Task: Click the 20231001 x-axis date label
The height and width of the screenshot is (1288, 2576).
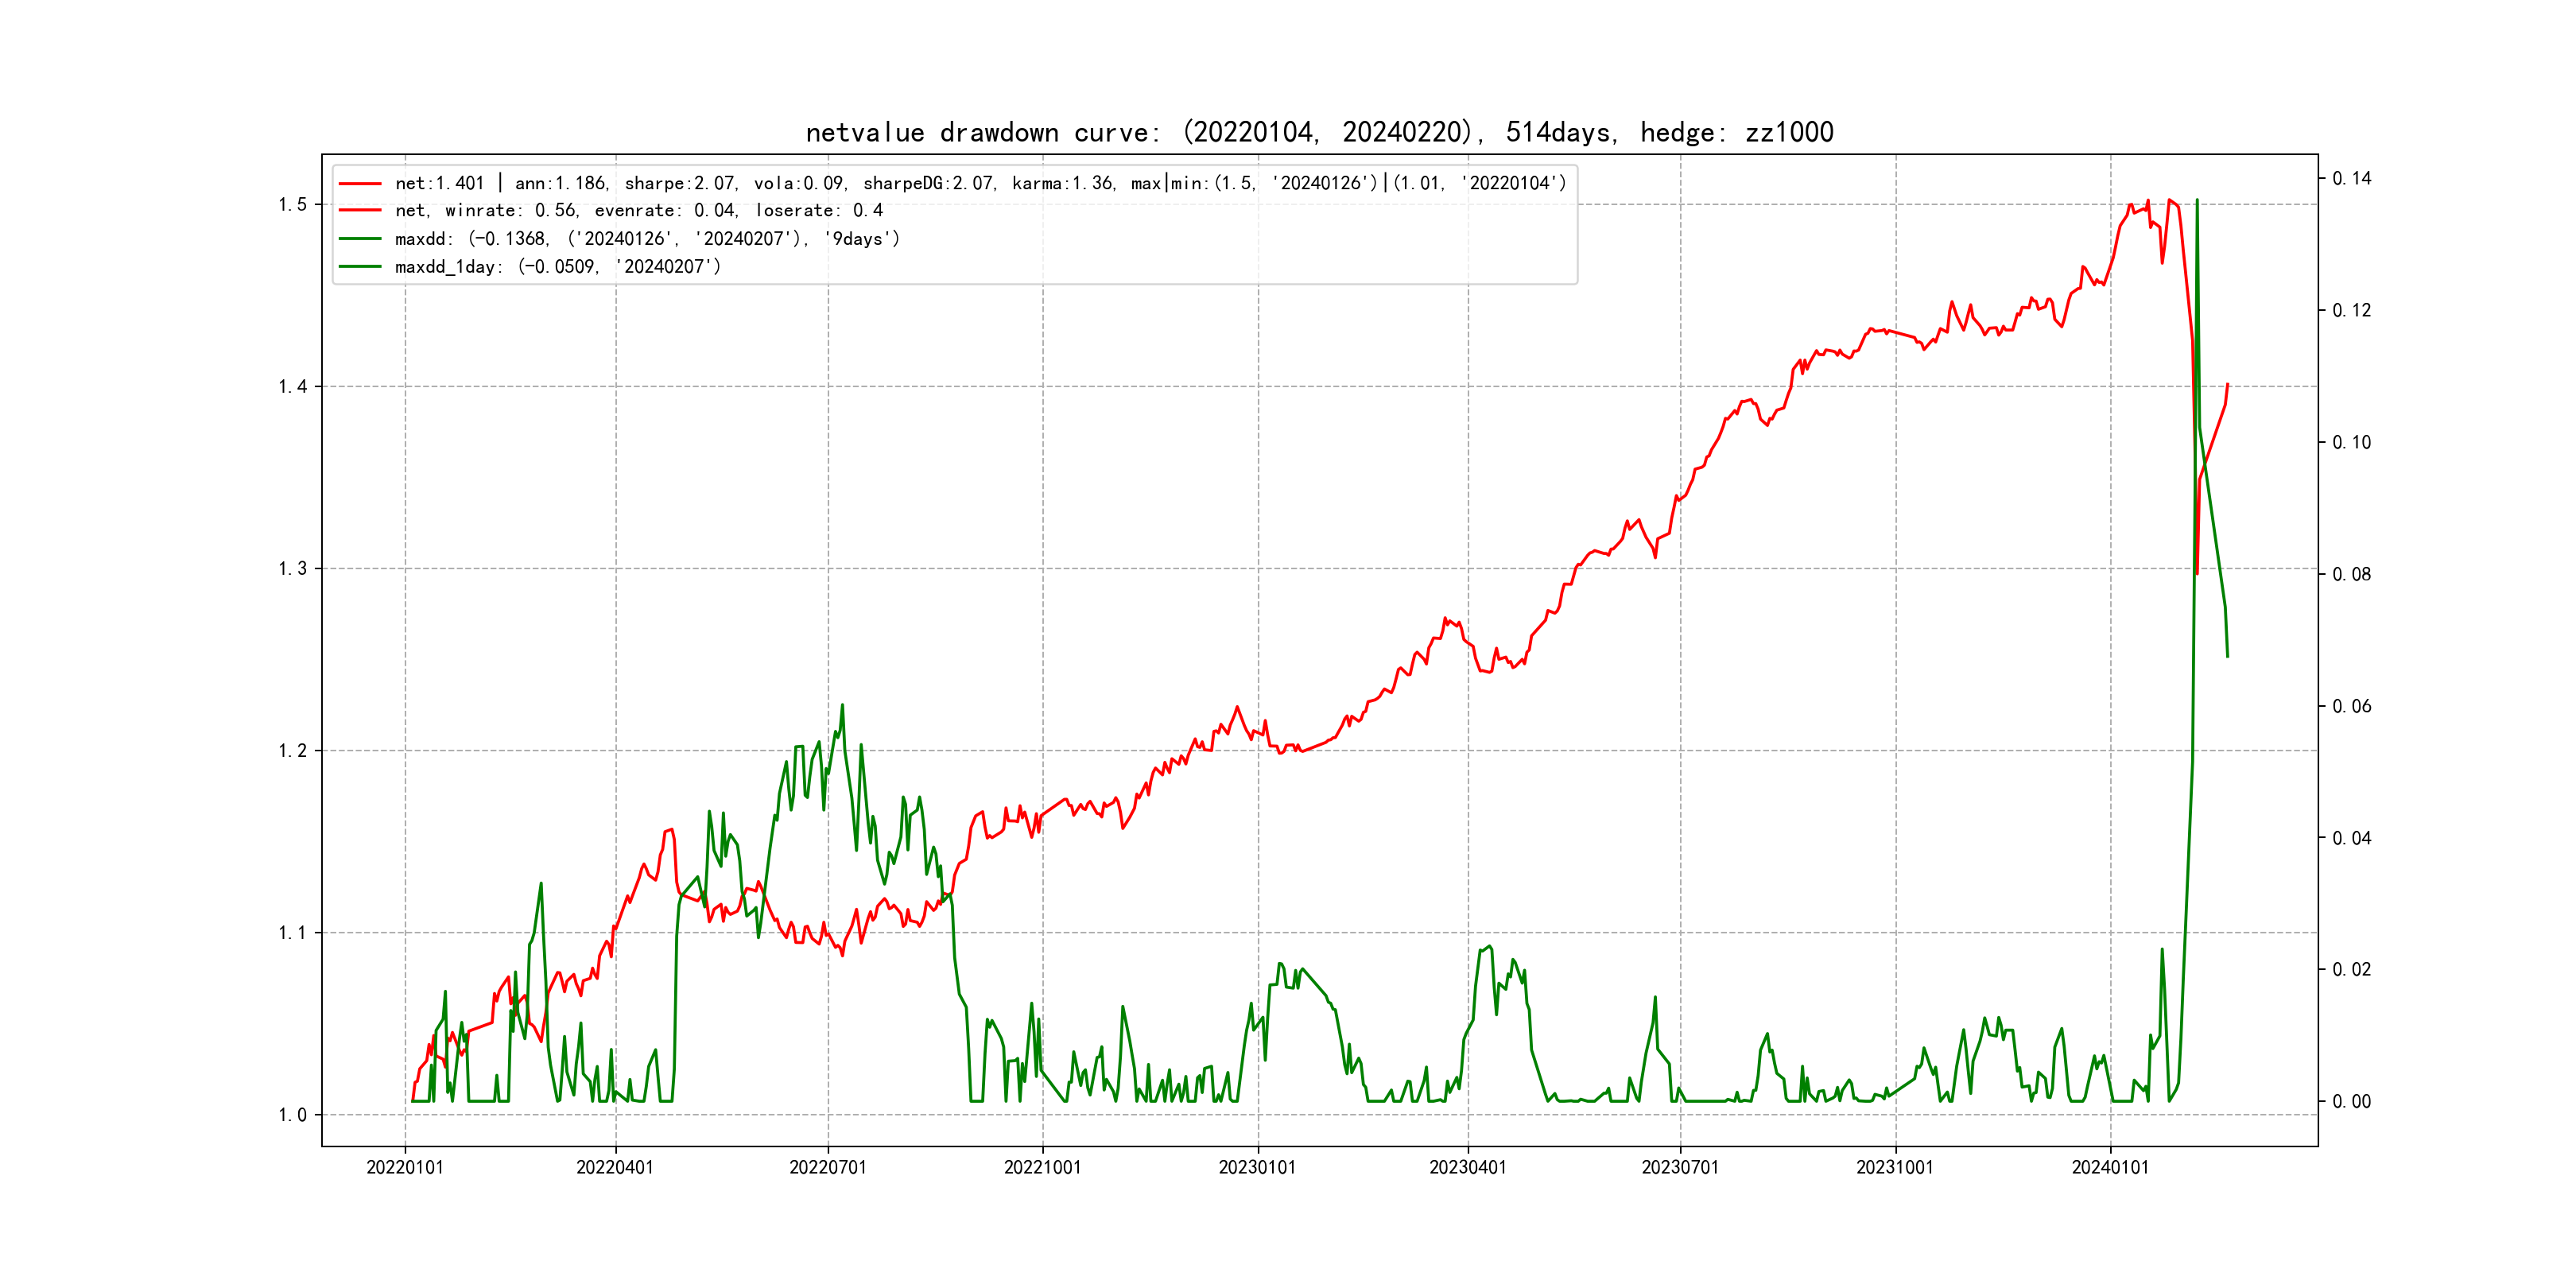Action: (1895, 1167)
